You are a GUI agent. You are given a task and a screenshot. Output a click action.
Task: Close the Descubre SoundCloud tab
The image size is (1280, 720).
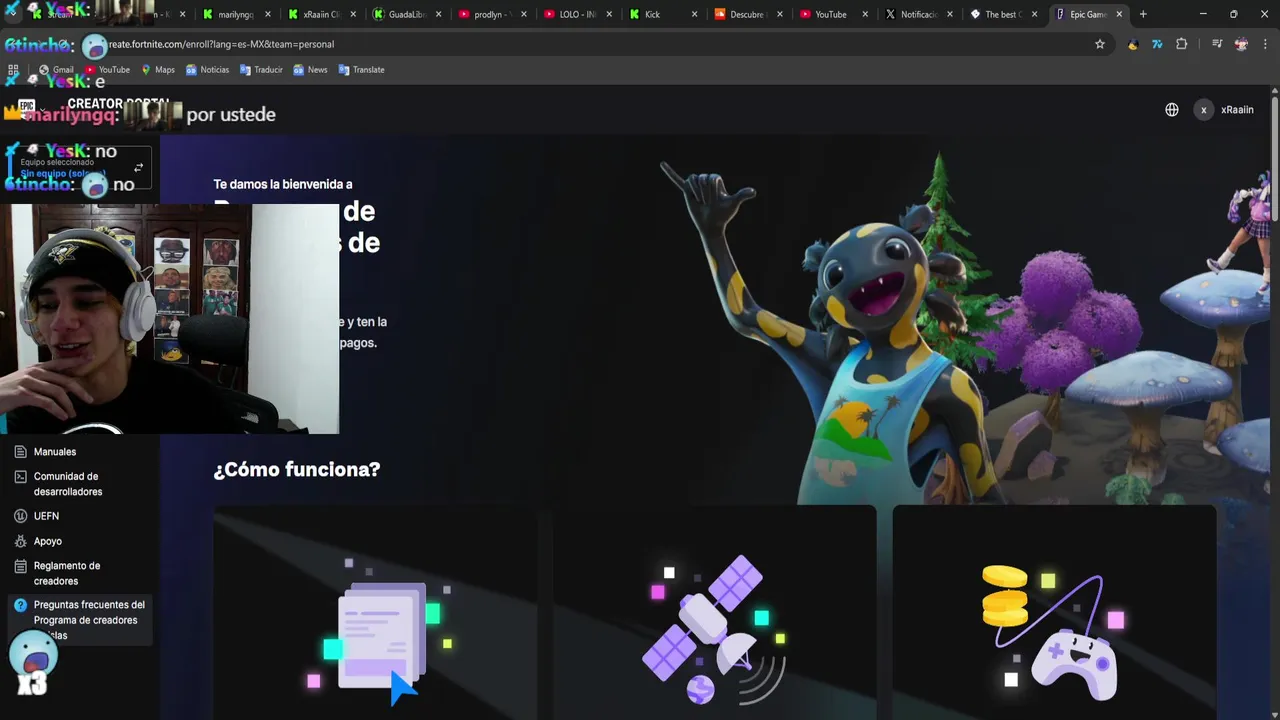[780, 14]
